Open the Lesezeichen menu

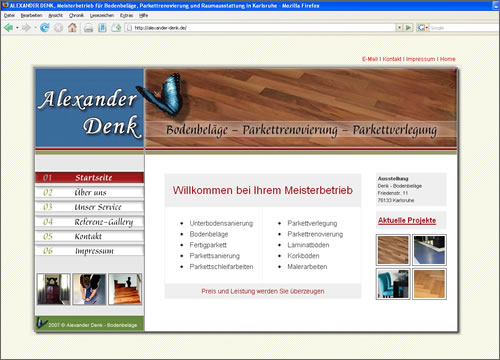tap(102, 15)
